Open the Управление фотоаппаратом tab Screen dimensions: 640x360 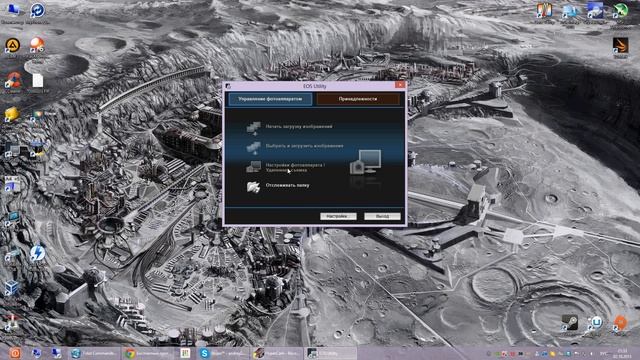(270, 99)
